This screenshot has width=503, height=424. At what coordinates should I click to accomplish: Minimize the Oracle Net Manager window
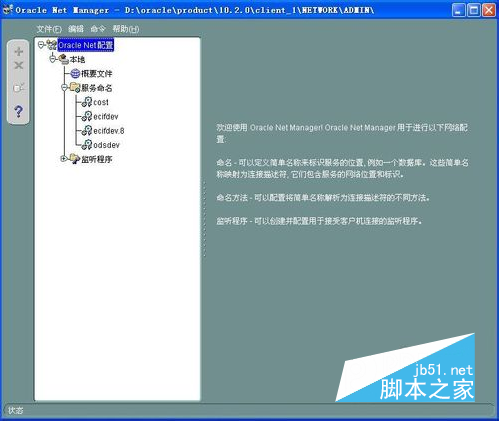pyautogui.click(x=459, y=10)
